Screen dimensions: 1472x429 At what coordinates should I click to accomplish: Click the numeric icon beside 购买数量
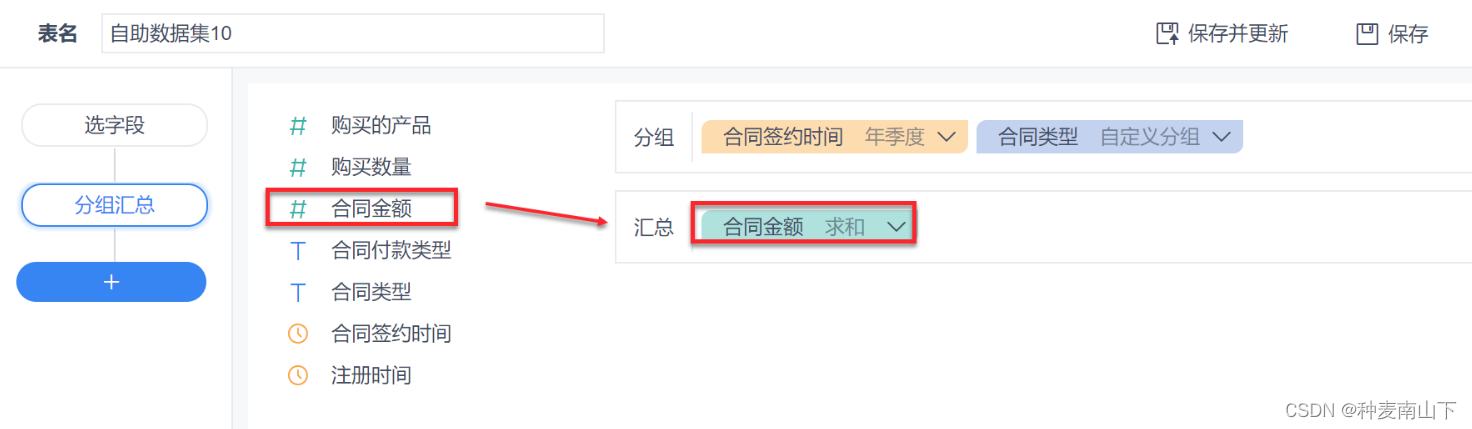298,167
